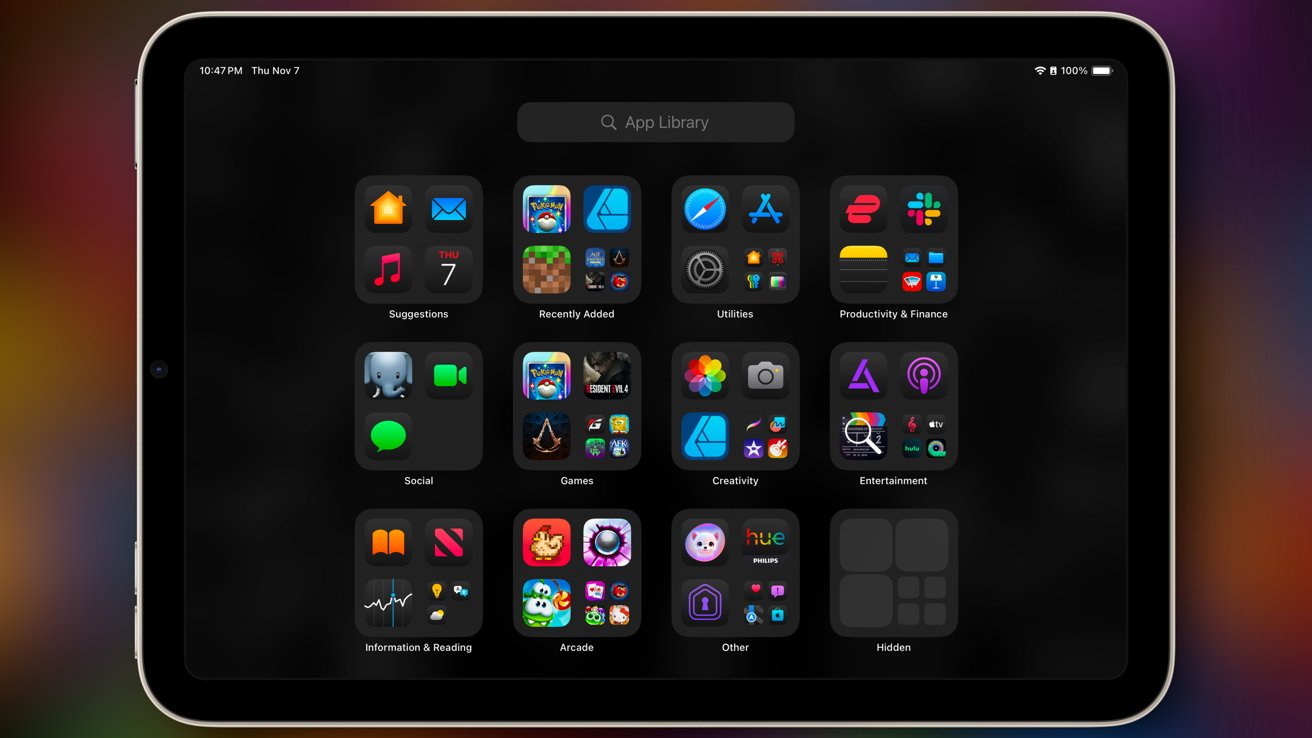Open the white cat app in Other
The height and width of the screenshot is (738, 1312).
[x=705, y=543]
